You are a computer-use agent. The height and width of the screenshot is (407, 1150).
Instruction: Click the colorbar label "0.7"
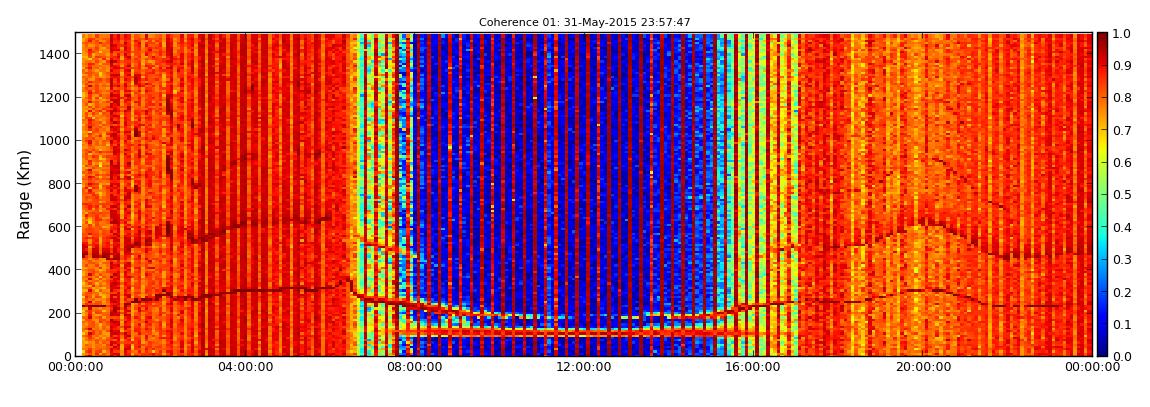[1121, 131]
